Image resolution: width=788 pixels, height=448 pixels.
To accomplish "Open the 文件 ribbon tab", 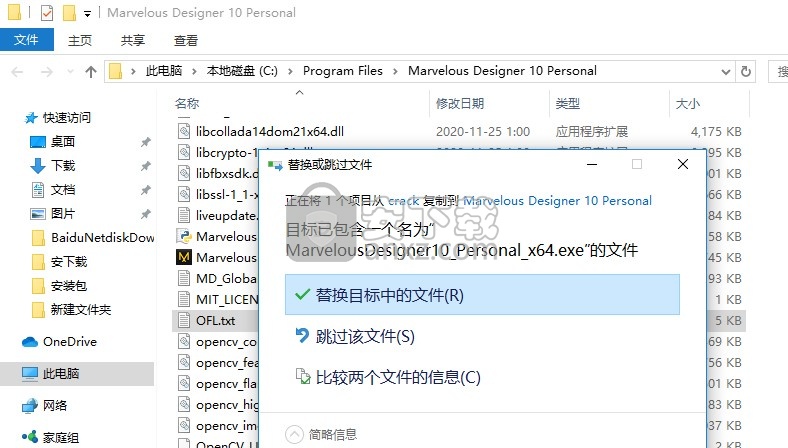I will point(26,40).
